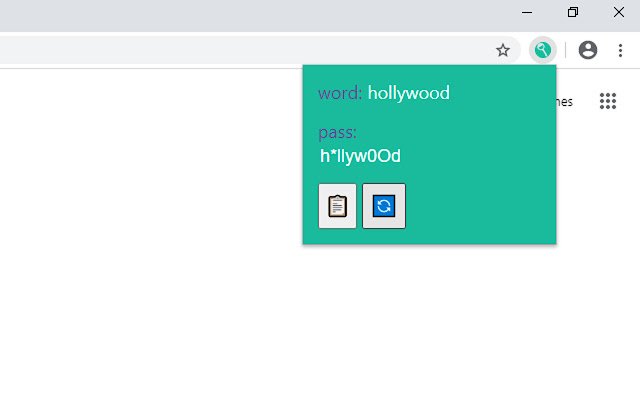Select the word 'hollywood' text
The image size is (640, 400).
(409, 93)
